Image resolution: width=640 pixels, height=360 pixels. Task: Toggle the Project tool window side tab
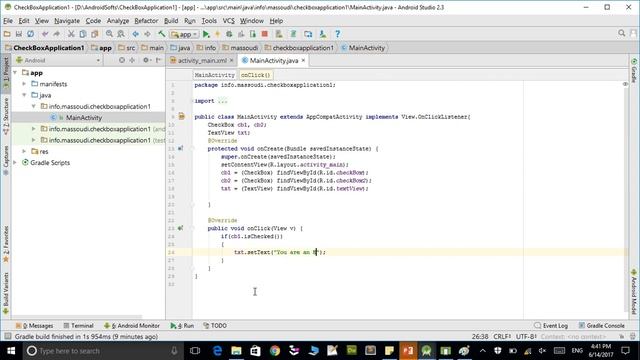point(6,74)
